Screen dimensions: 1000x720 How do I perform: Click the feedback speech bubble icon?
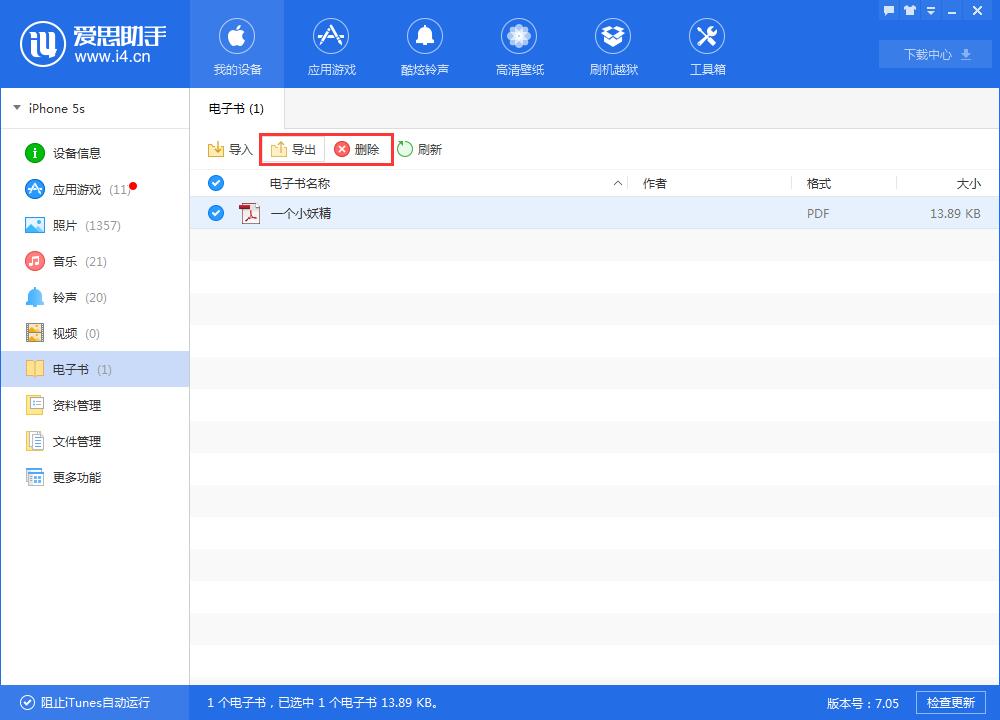click(889, 10)
